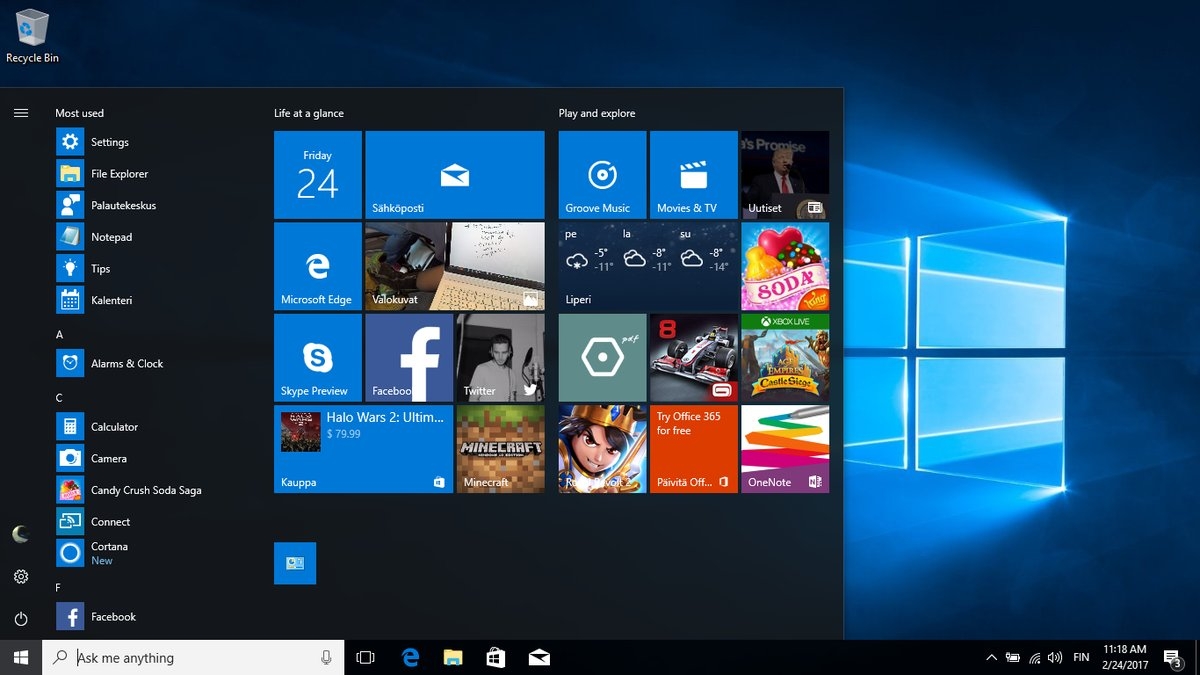This screenshot has height=675, width=1200.
Task: Open Task View from the taskbar
Action: click(x=366, y=657)
